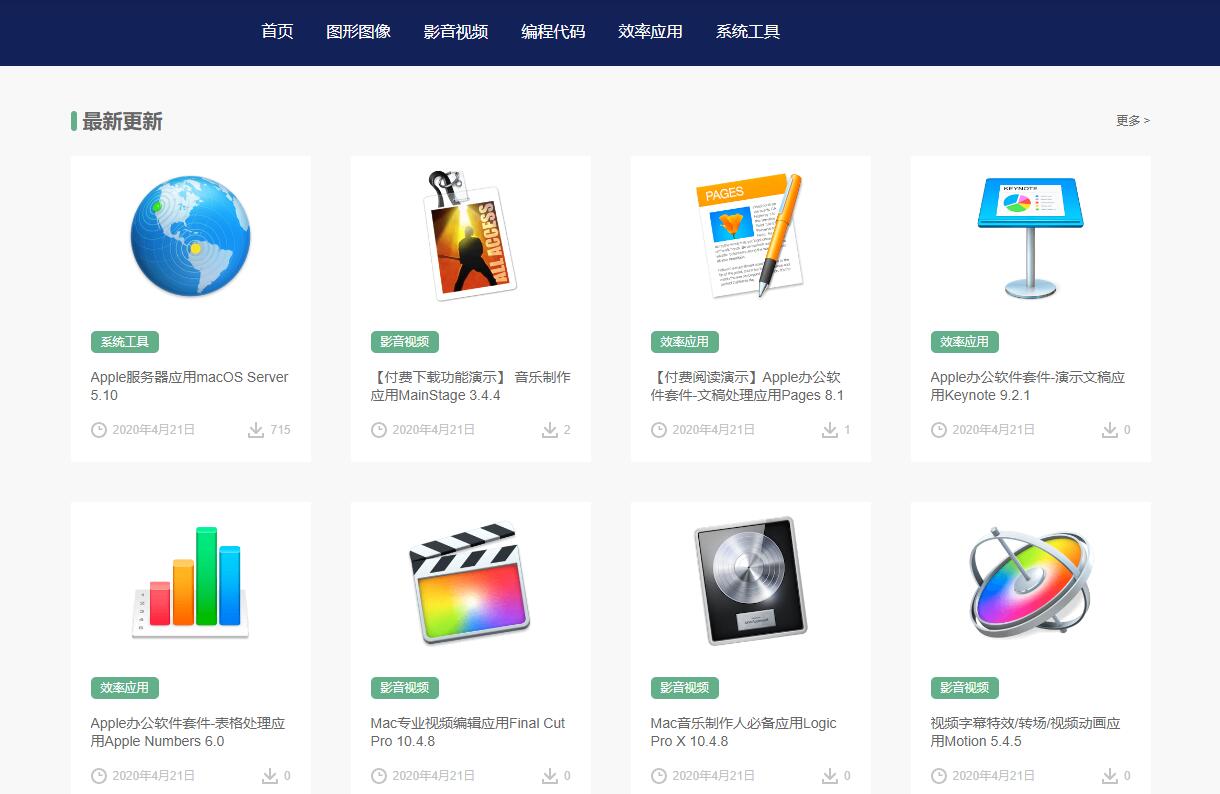Image resolution: width=1220 pixels, height=794 pixels.
Task: Select the Logic Pro X icon
Action: tap(750, 582)
